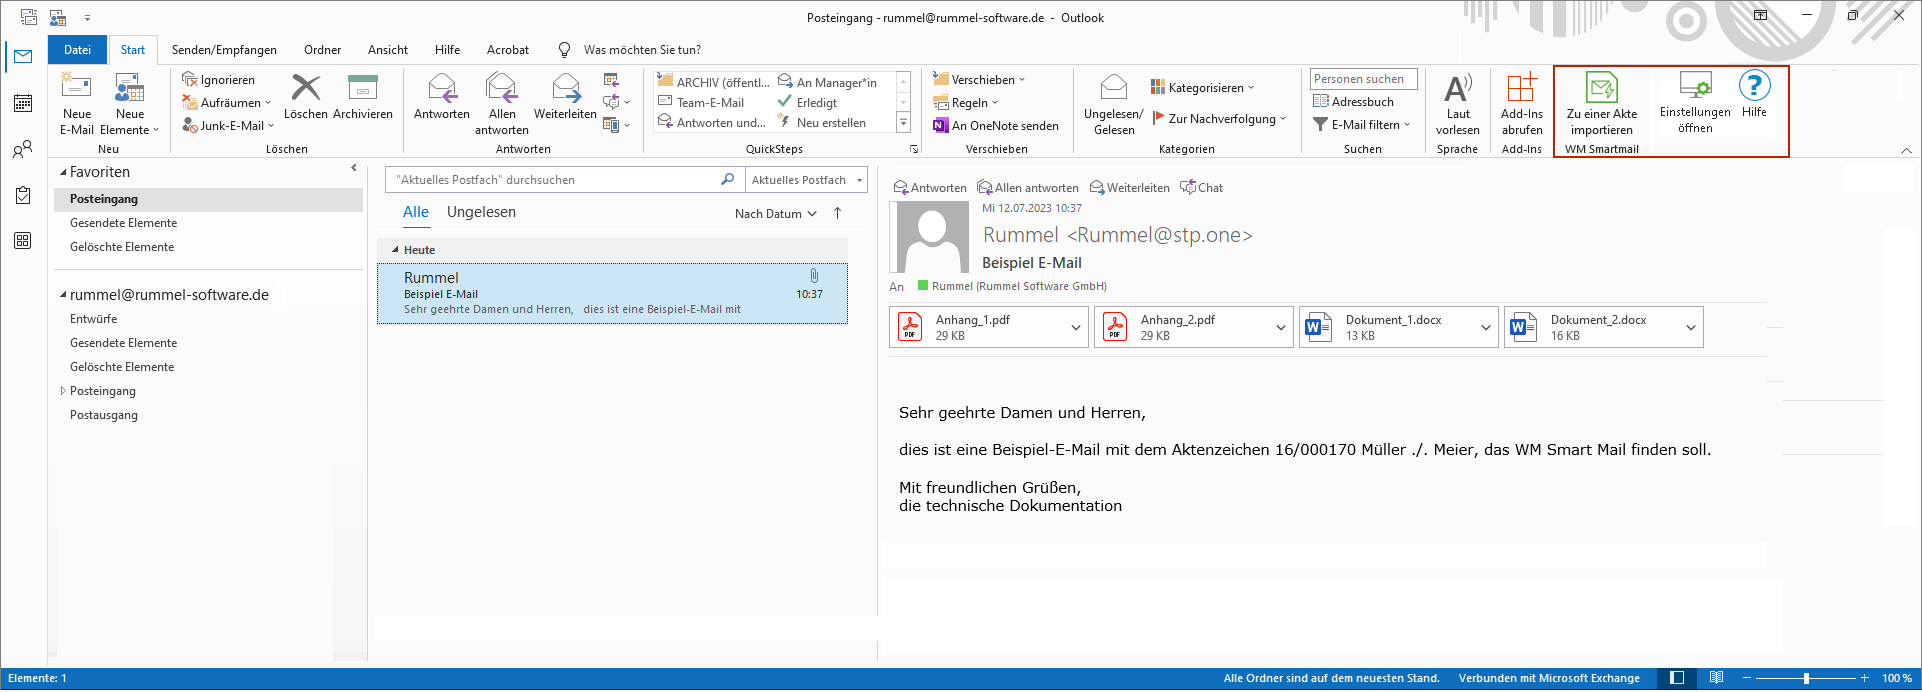
Task: Open more apps in the sidebar
Action: (23, 241)
